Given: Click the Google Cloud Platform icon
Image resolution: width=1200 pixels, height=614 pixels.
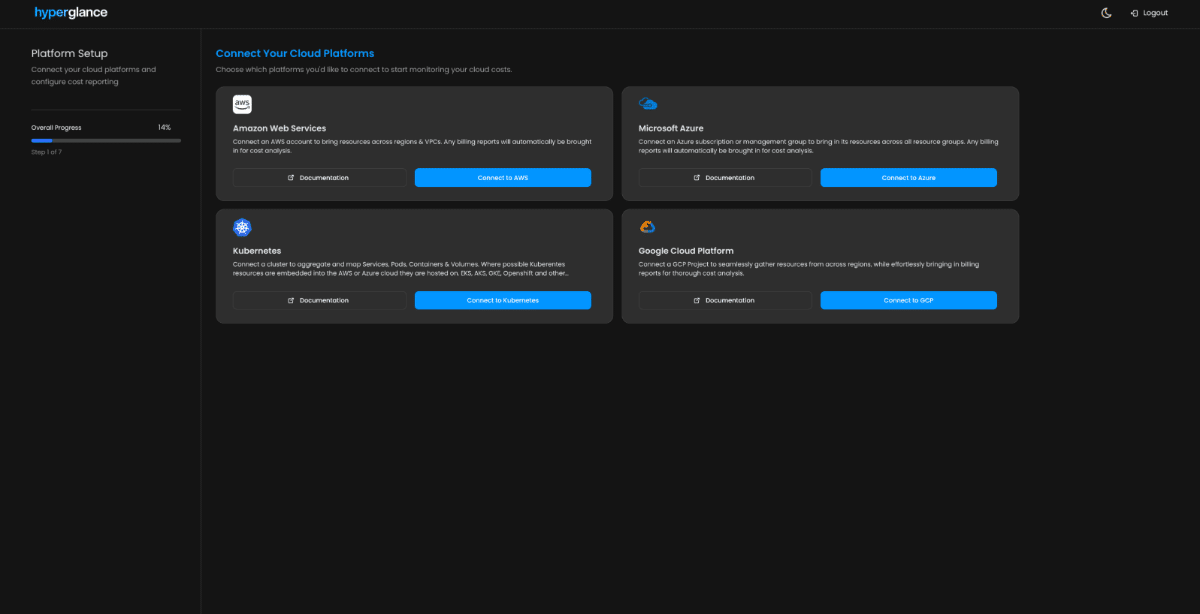Looking at the screenshot, I should [x=648, y=227].
